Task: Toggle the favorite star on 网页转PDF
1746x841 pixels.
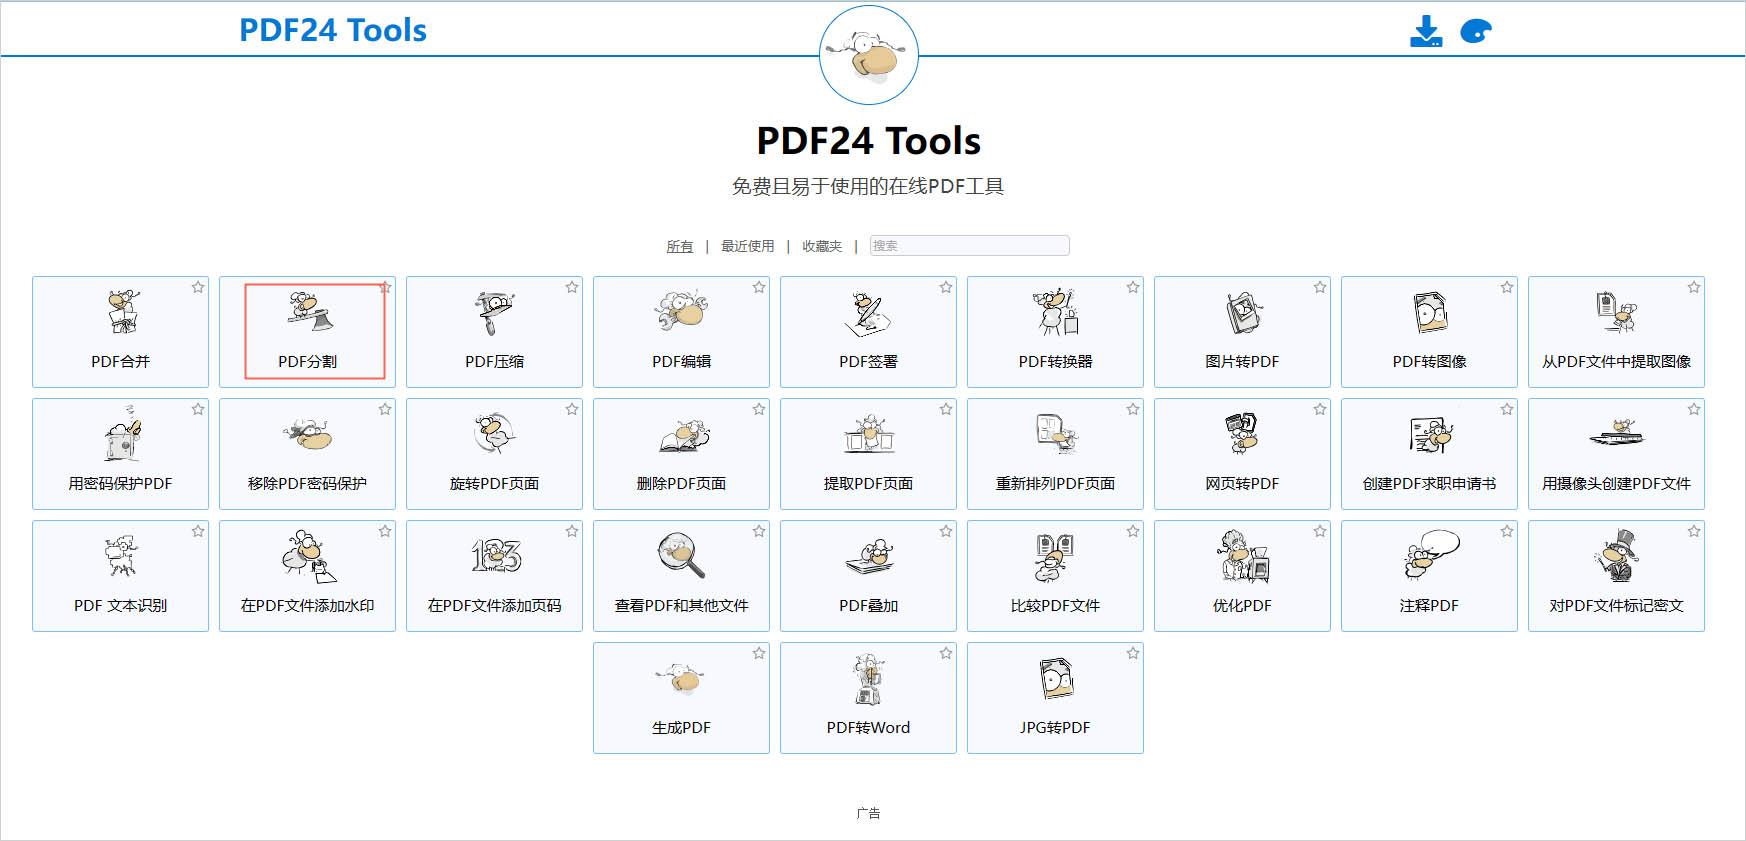Action: [x=1320, y=409]
